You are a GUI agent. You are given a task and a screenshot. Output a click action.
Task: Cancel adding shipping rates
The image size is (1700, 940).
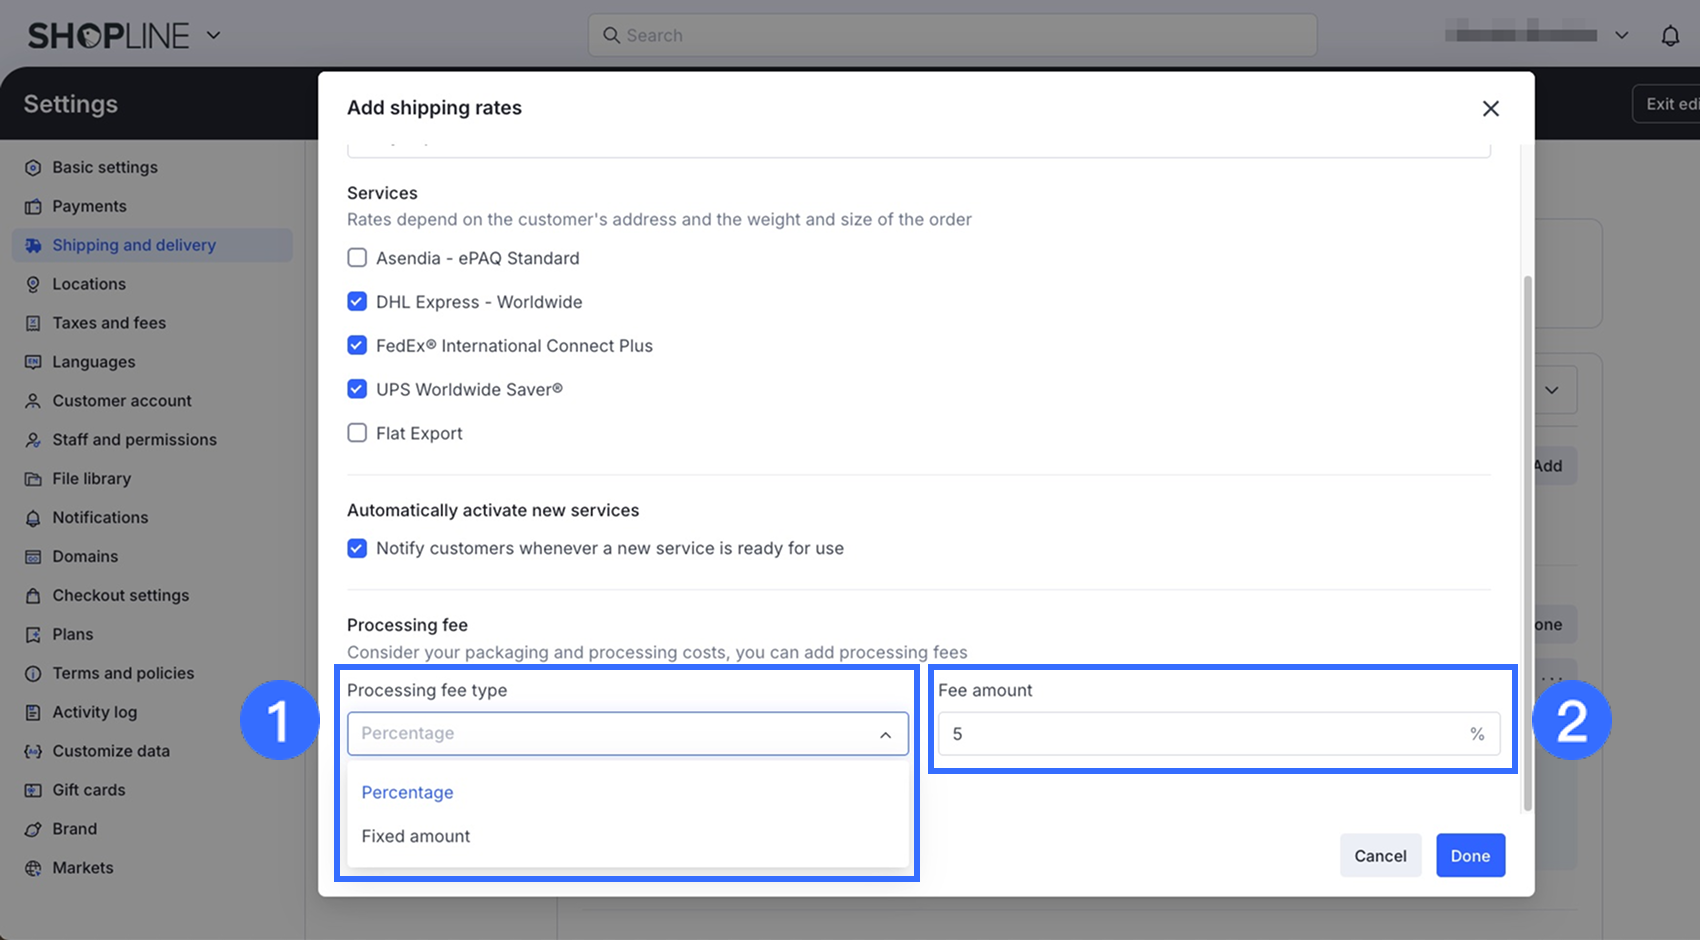1380,856
